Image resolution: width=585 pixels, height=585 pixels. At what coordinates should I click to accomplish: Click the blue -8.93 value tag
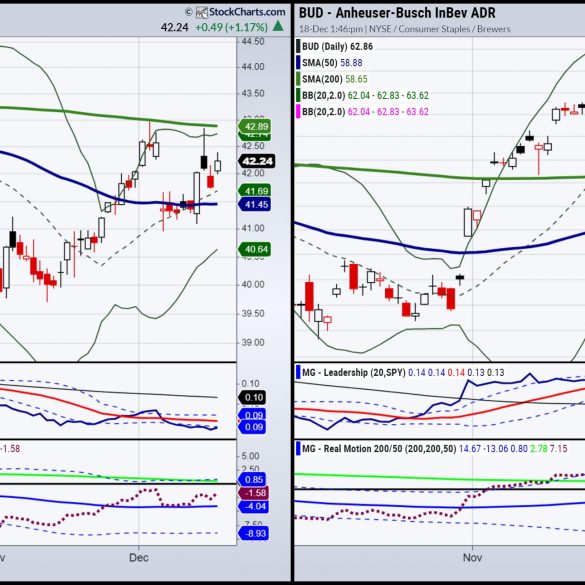254,534
